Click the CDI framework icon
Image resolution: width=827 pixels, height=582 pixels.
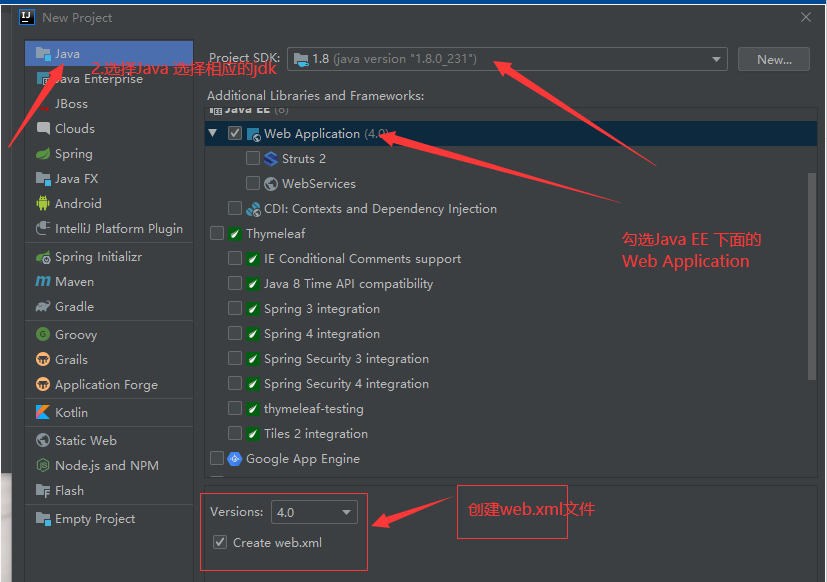pyautogui.click(x=253, y=209)
